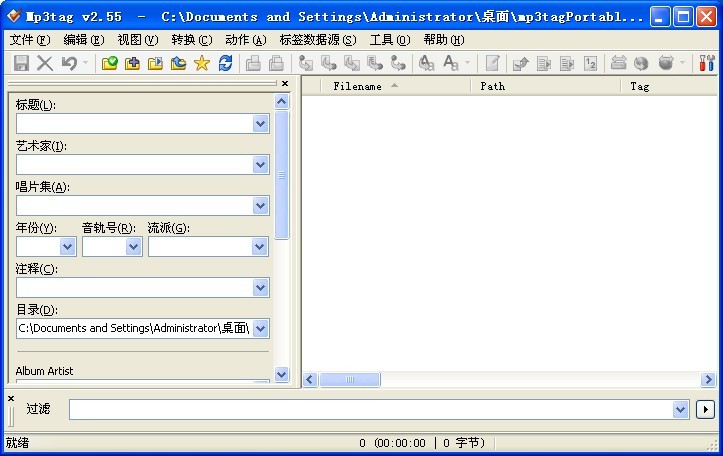
Task: Expand the 标题 (Title) dropdown
Action: click(x=260, y=124)
